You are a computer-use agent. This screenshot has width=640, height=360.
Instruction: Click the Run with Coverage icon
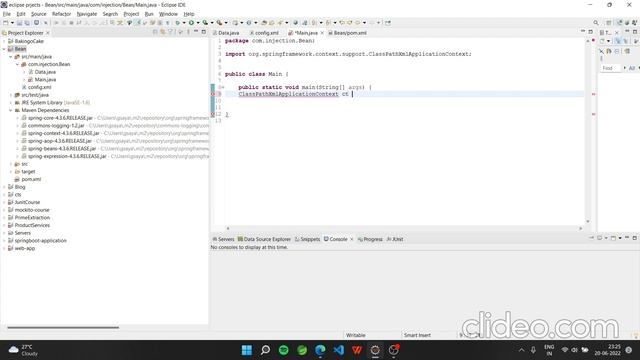coord(205,23)
